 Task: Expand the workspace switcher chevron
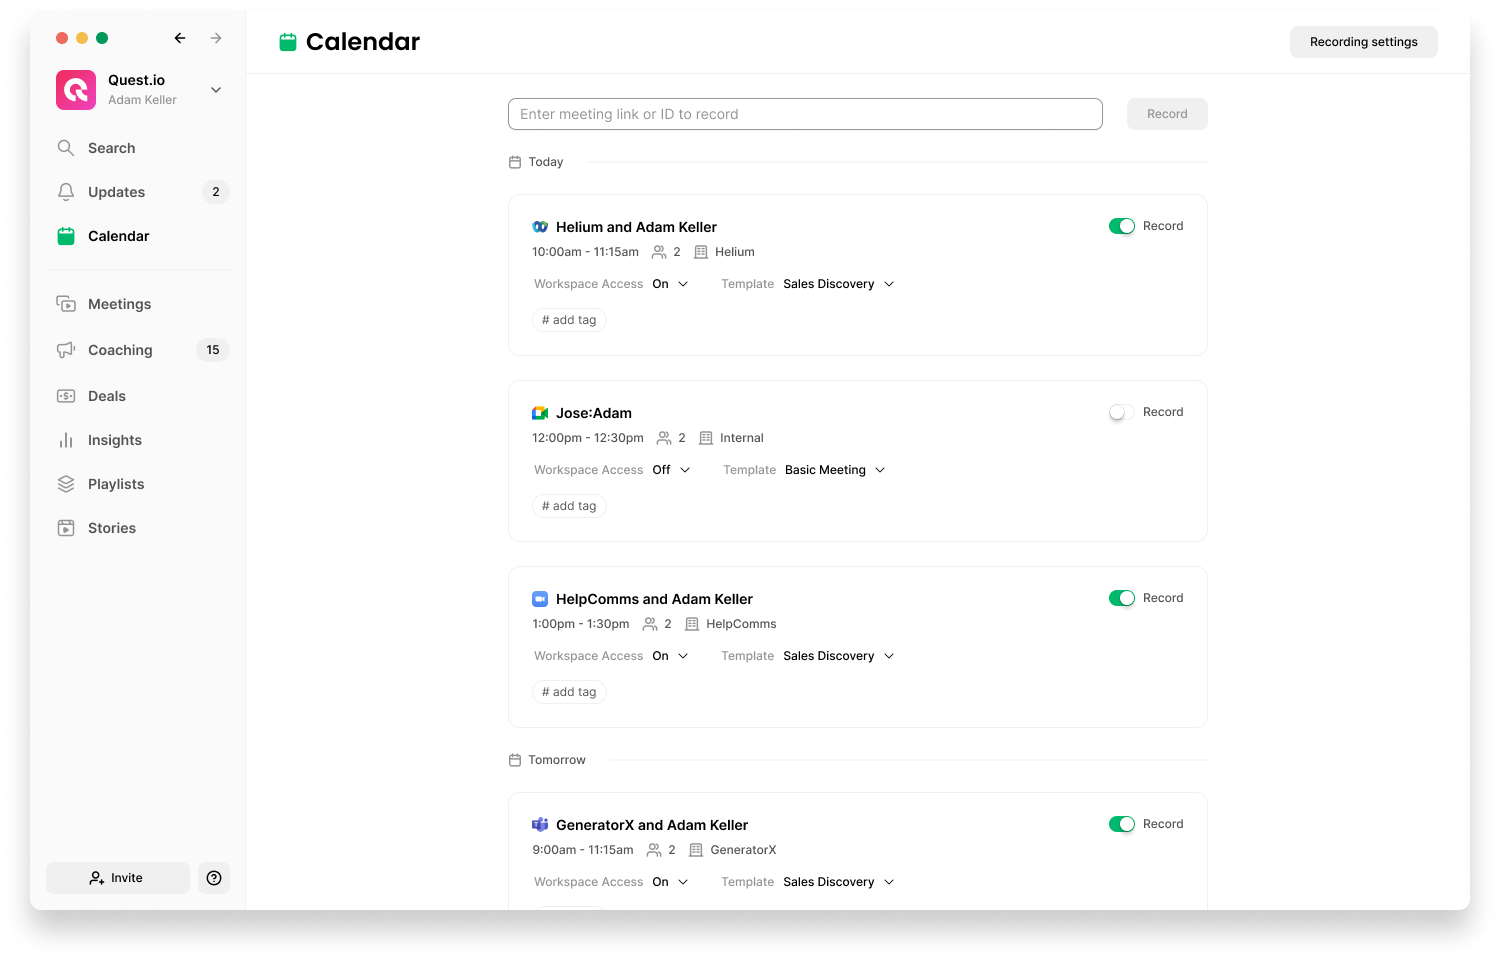coord(215,89)
